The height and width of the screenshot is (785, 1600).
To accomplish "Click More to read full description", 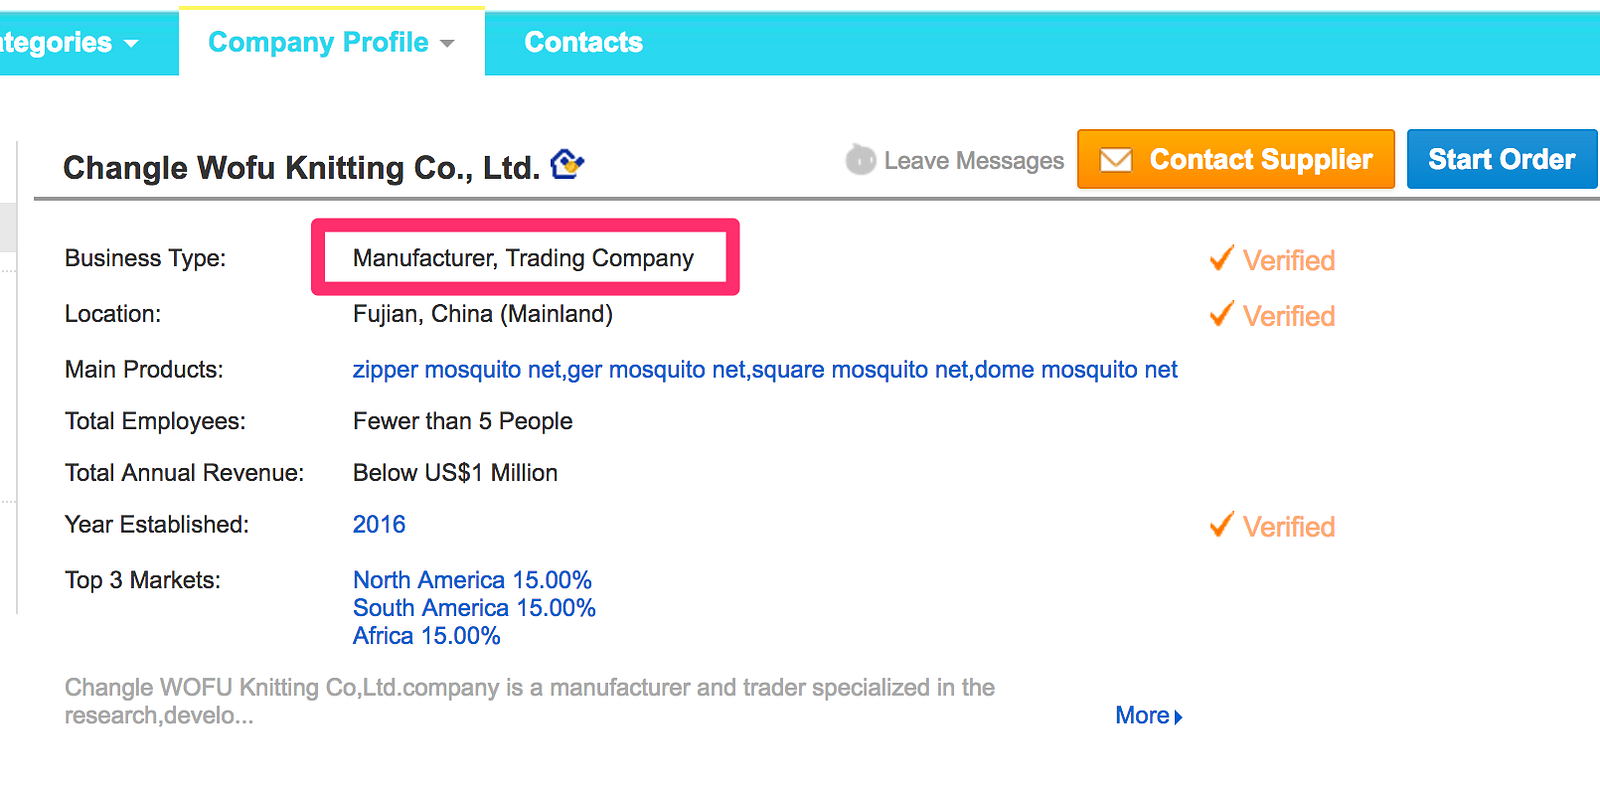I will click(x=1142, y=716).
